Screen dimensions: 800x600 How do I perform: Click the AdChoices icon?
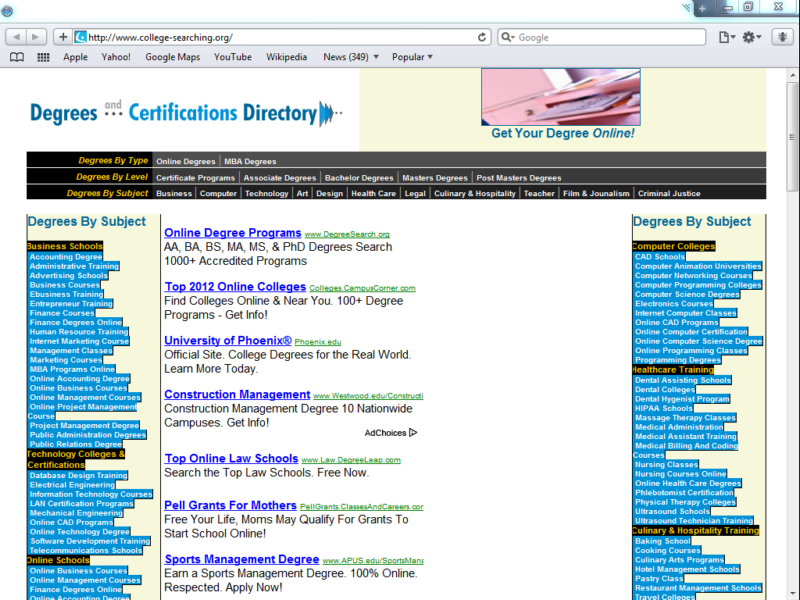(x=413, y=433)
